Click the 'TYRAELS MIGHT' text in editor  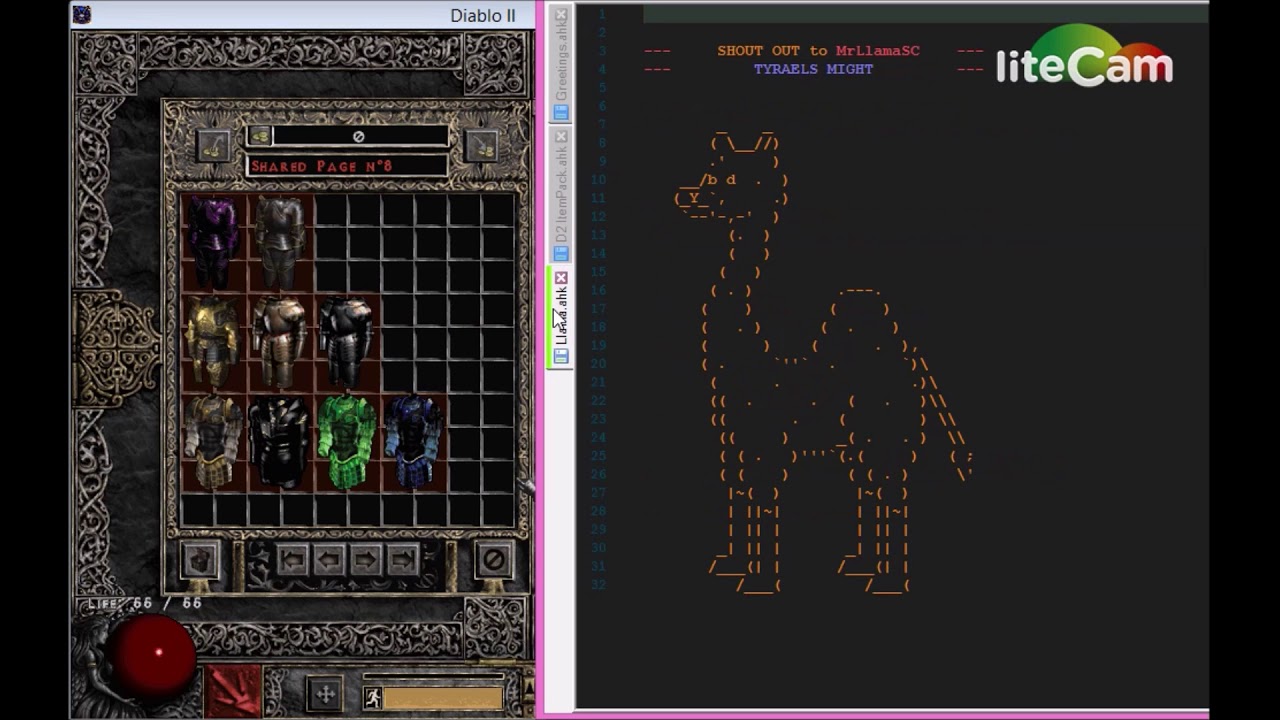(x=814, y=69)
